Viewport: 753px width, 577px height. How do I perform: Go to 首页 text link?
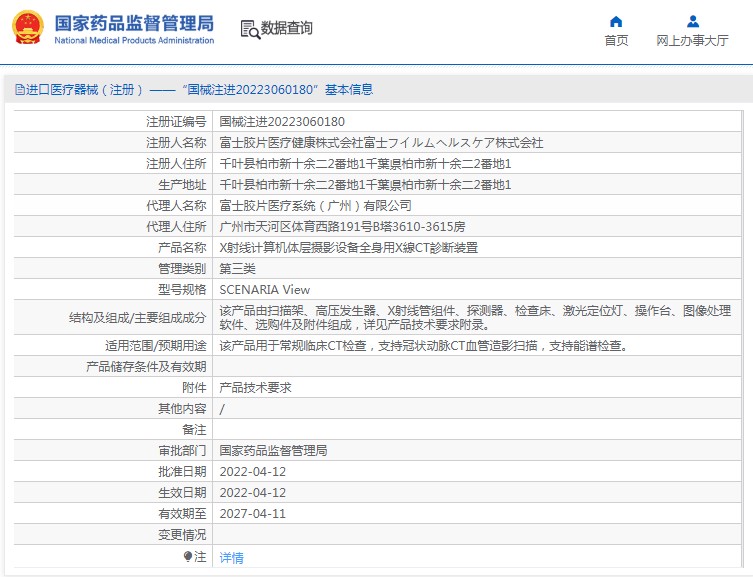click(616, 41)
